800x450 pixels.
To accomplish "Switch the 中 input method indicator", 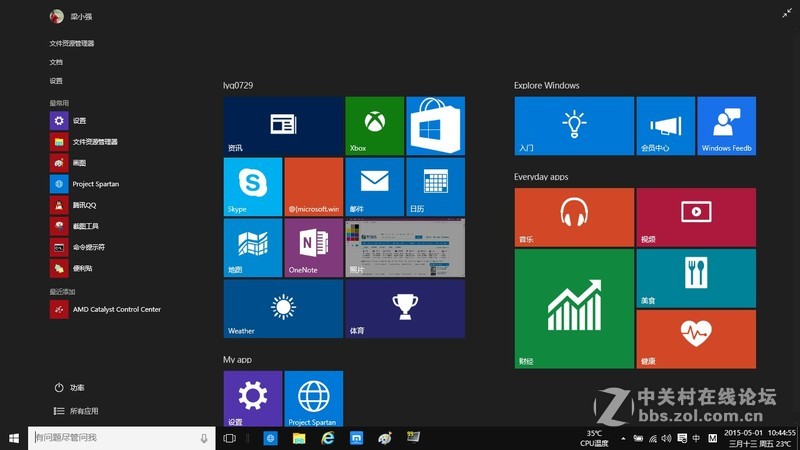I will tap(696, 438).
